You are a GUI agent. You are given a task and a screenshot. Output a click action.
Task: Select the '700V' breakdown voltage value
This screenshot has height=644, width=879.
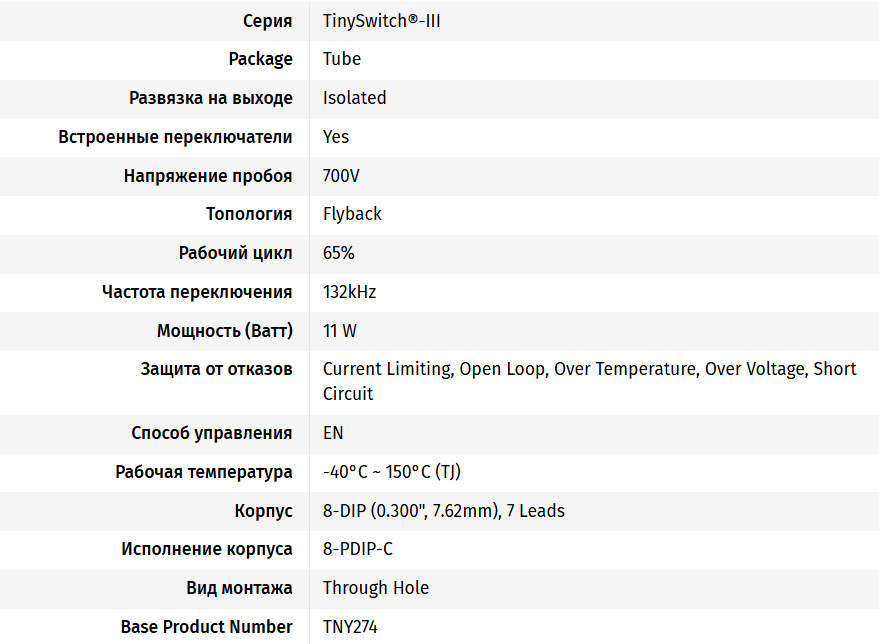click(341, 176)
